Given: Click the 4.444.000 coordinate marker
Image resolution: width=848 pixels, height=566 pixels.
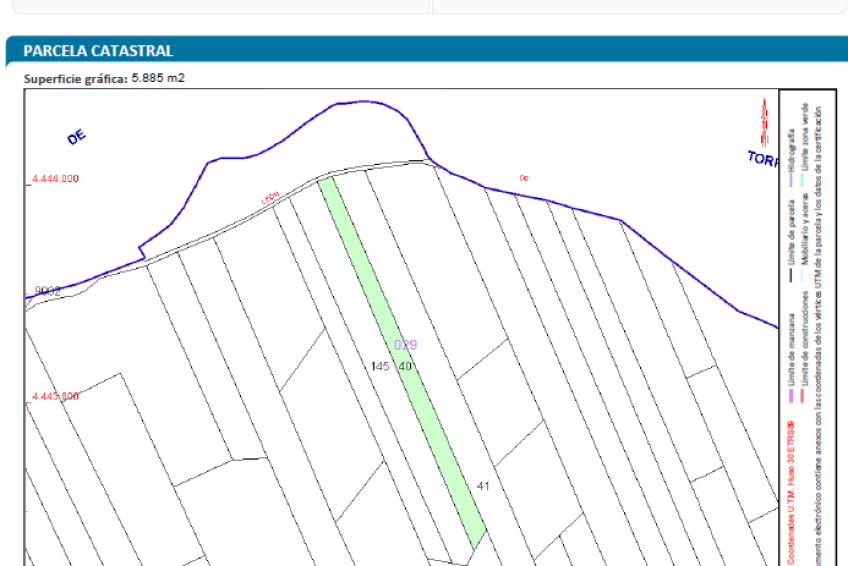Looking at the screenshot, I should point(55,179).
